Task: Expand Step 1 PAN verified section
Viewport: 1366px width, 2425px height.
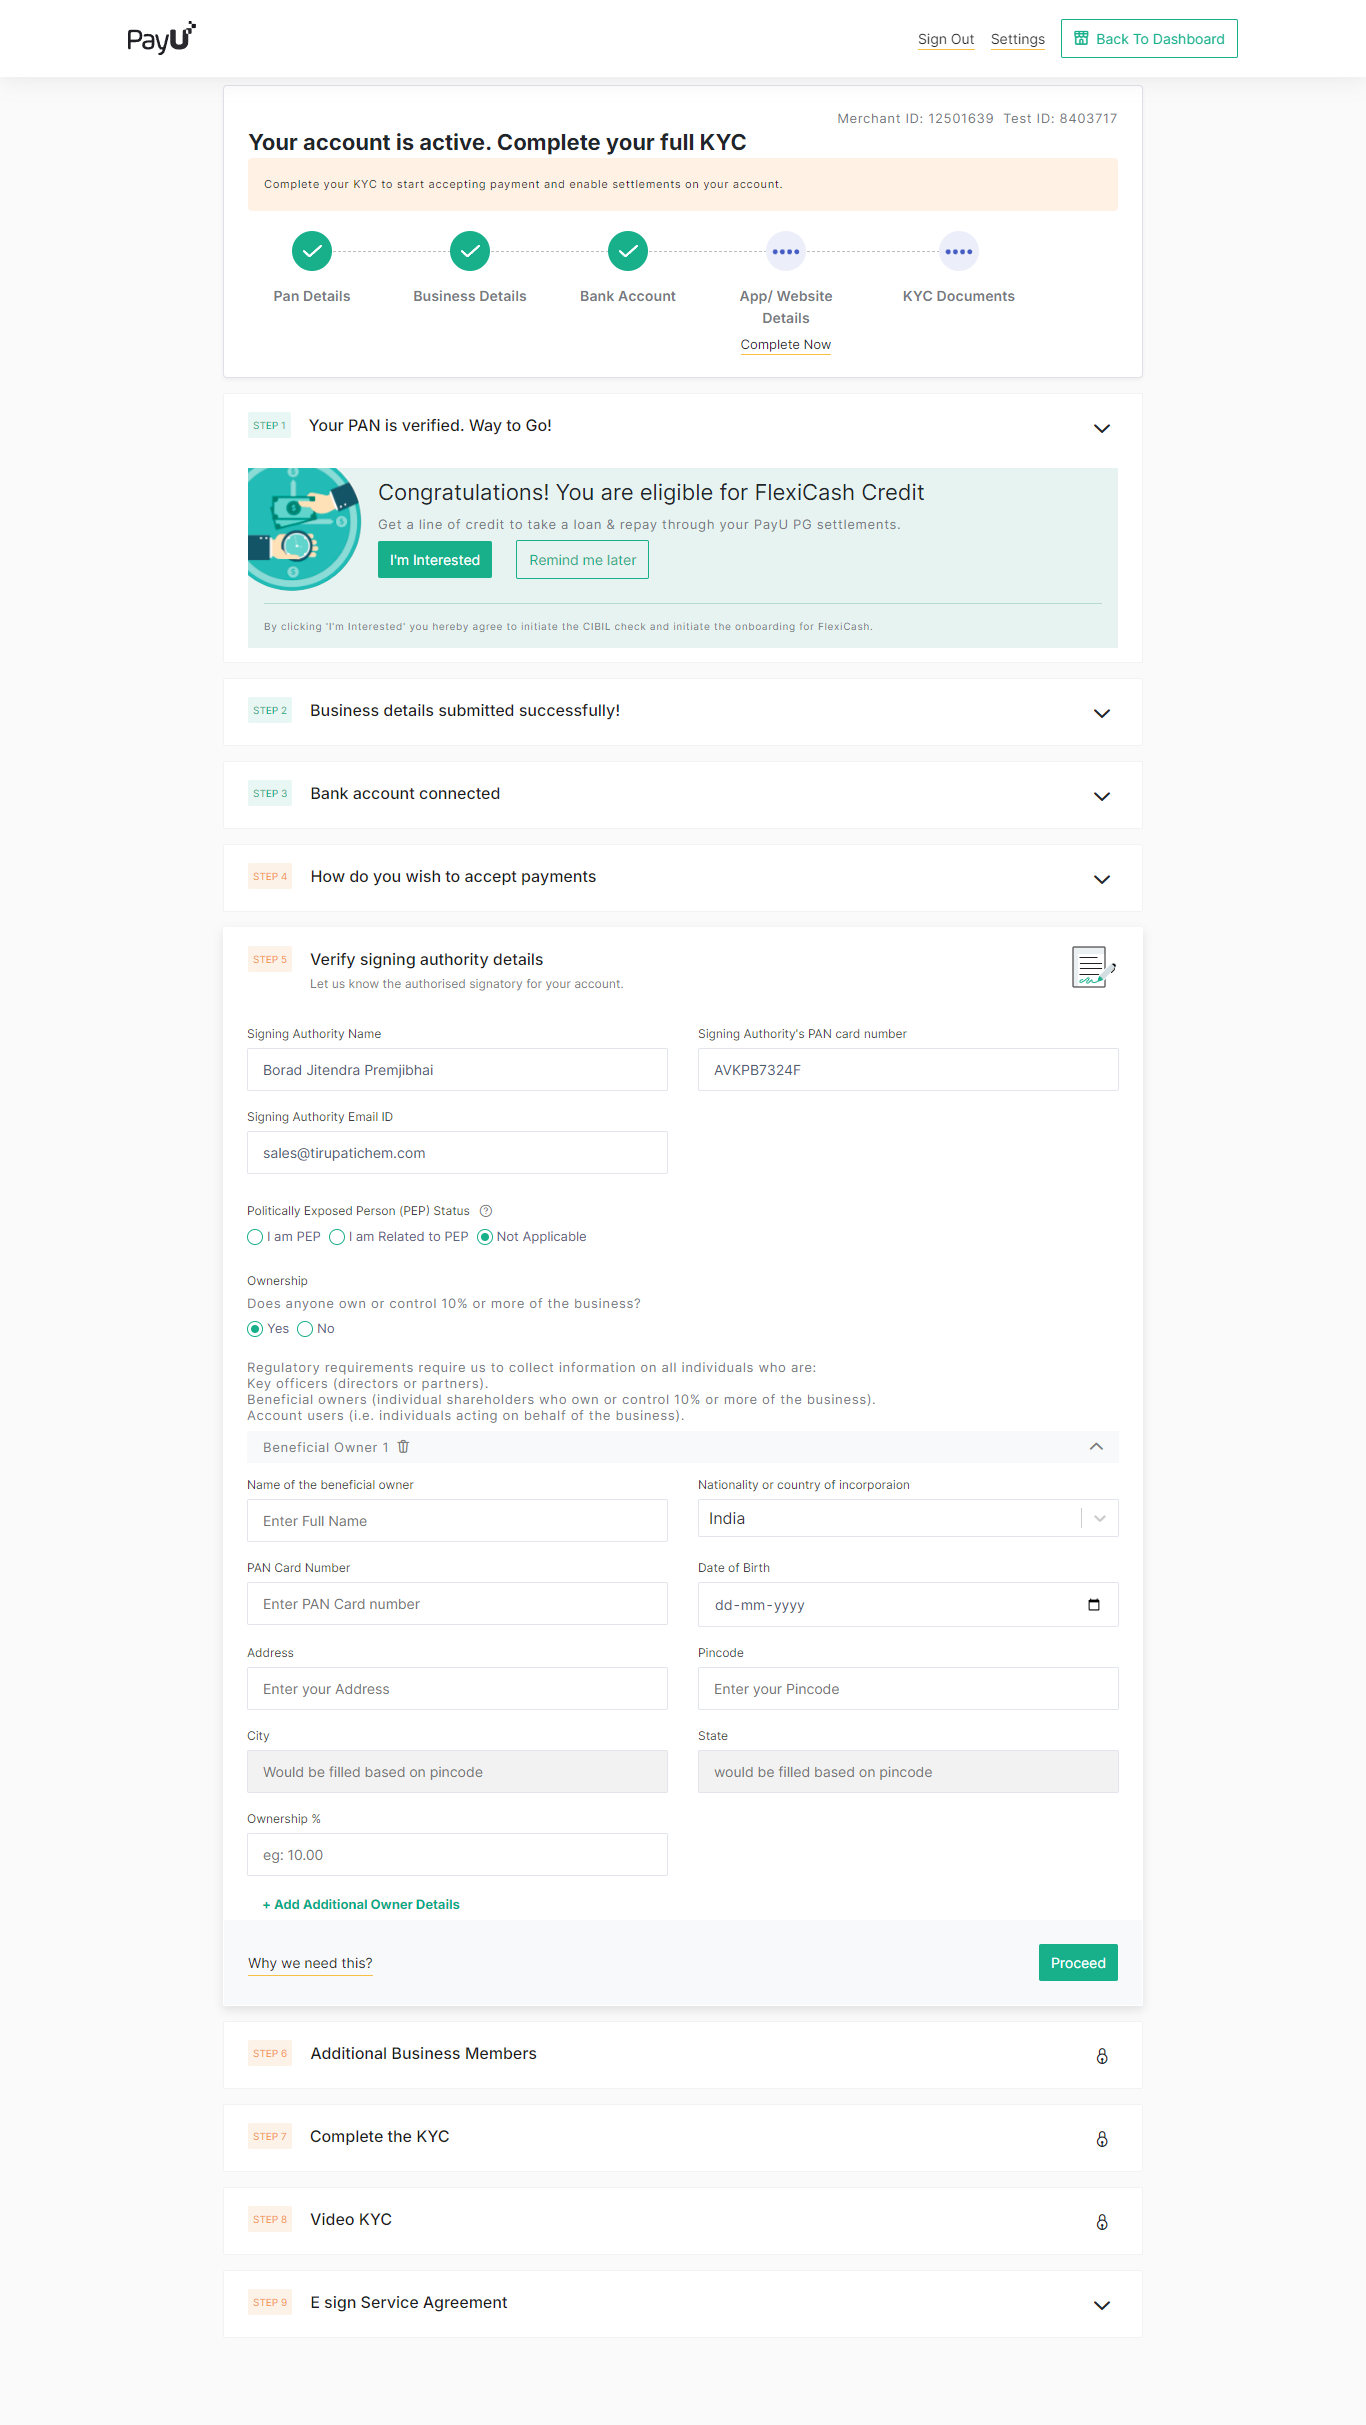Action: (x=1101, y=428)
